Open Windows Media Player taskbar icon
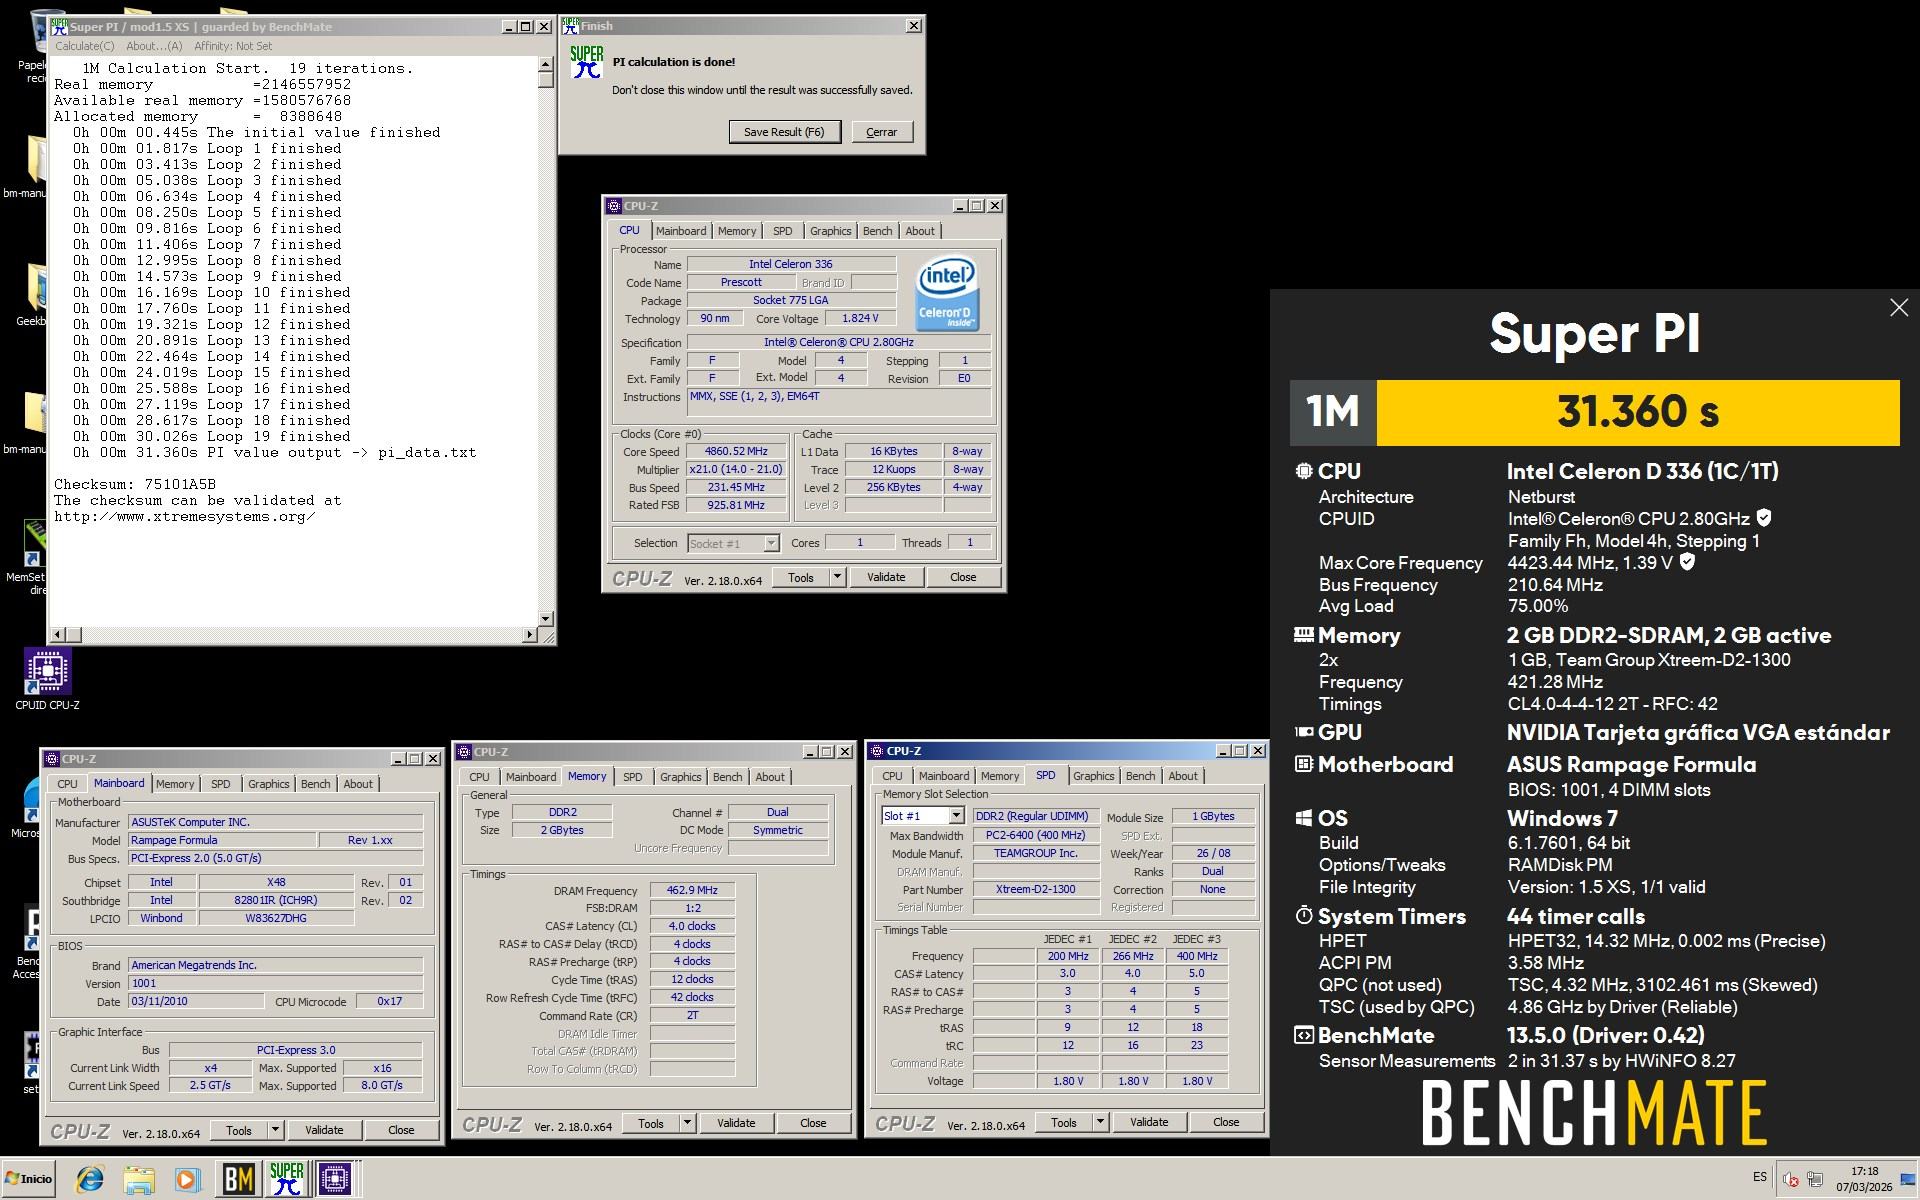 pos(187,1179)
